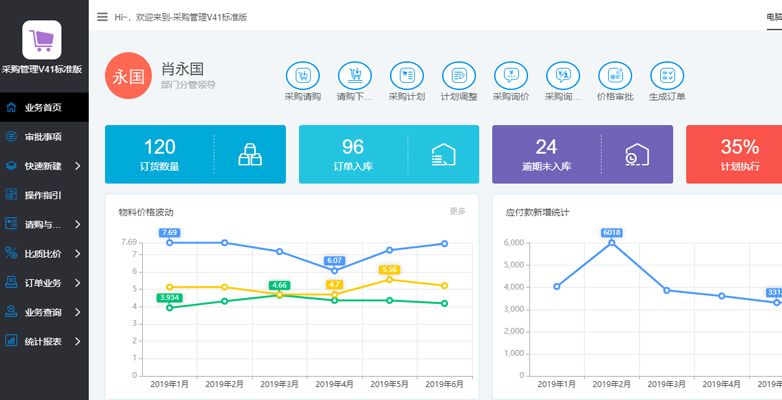Click the purple shopping cart app logo
782x400 pixels.
click(x=42, y=40)
